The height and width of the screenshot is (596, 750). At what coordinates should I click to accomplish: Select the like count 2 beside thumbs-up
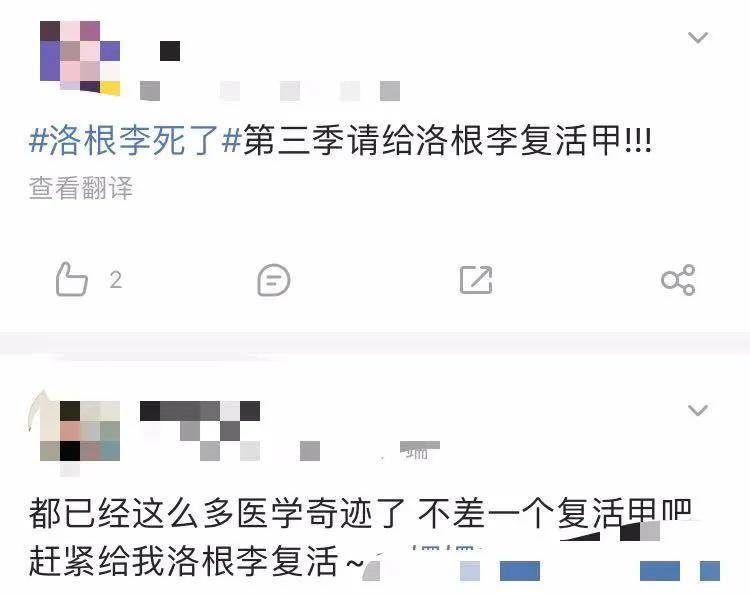tap(116, 280)
